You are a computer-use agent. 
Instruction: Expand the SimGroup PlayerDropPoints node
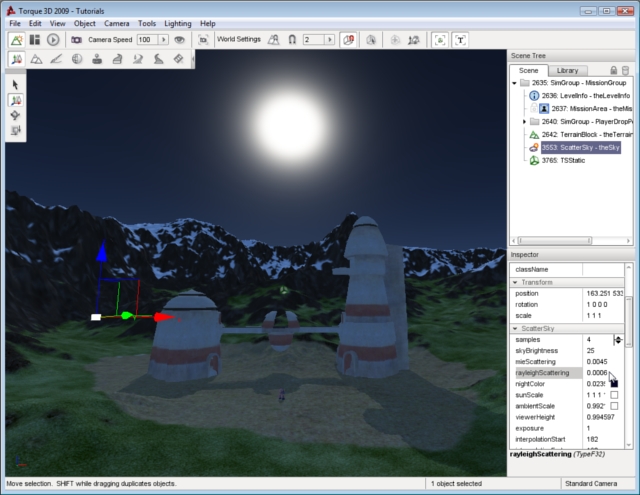[524, 121]
